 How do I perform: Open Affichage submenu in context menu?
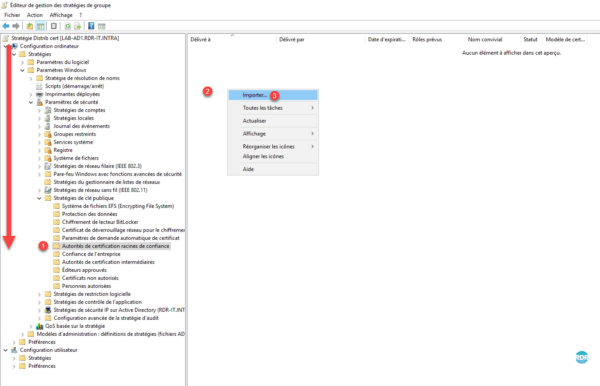point(273,134)
